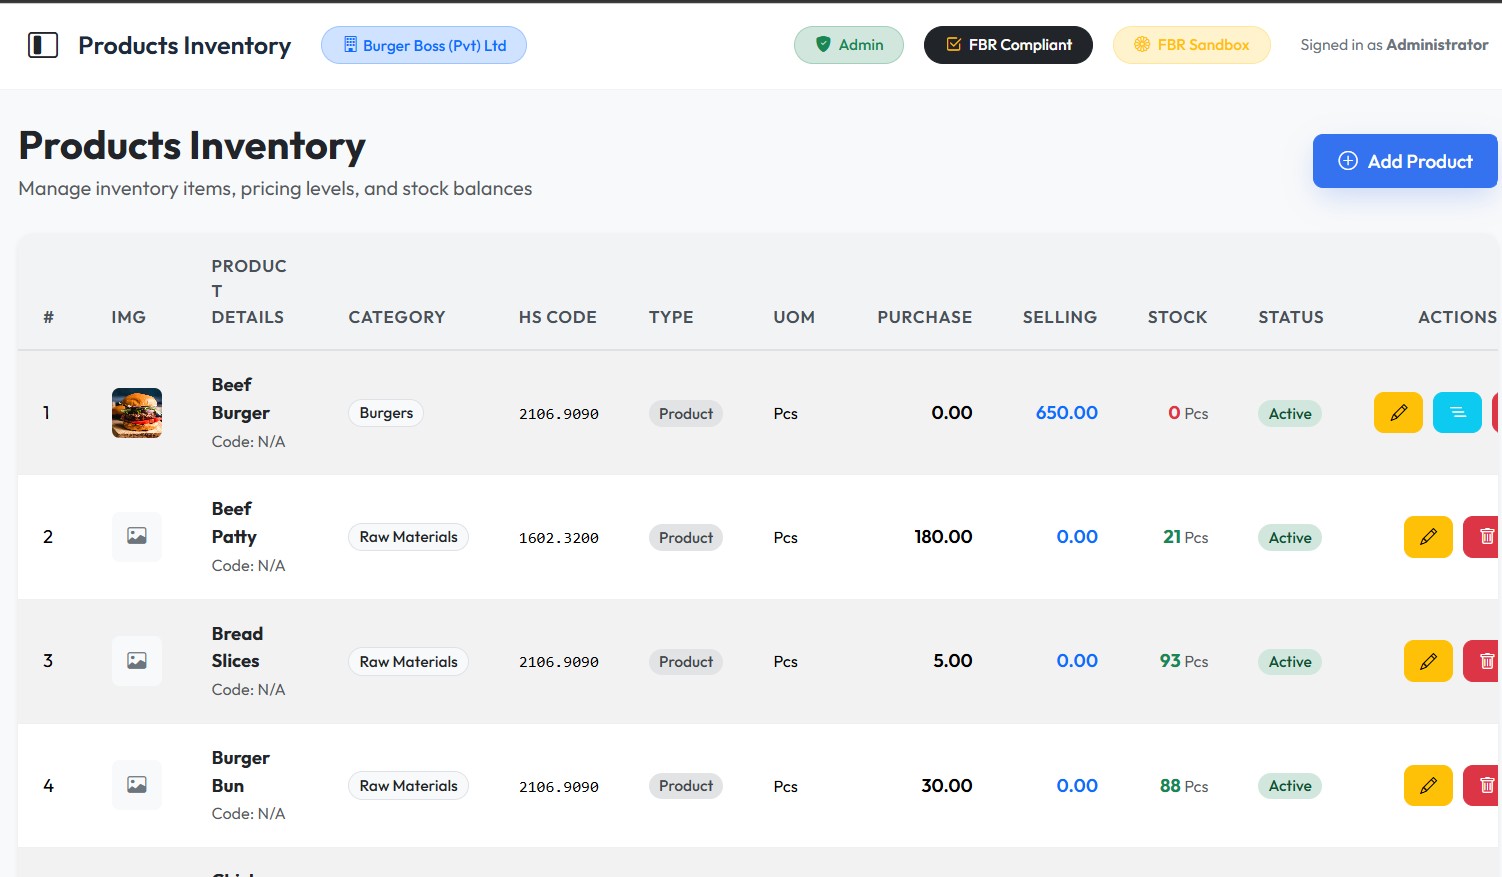This screenshot has height=877, width=1502.
Task: Open Beef Burger recipe list icon
Action: coord(1457,413)
